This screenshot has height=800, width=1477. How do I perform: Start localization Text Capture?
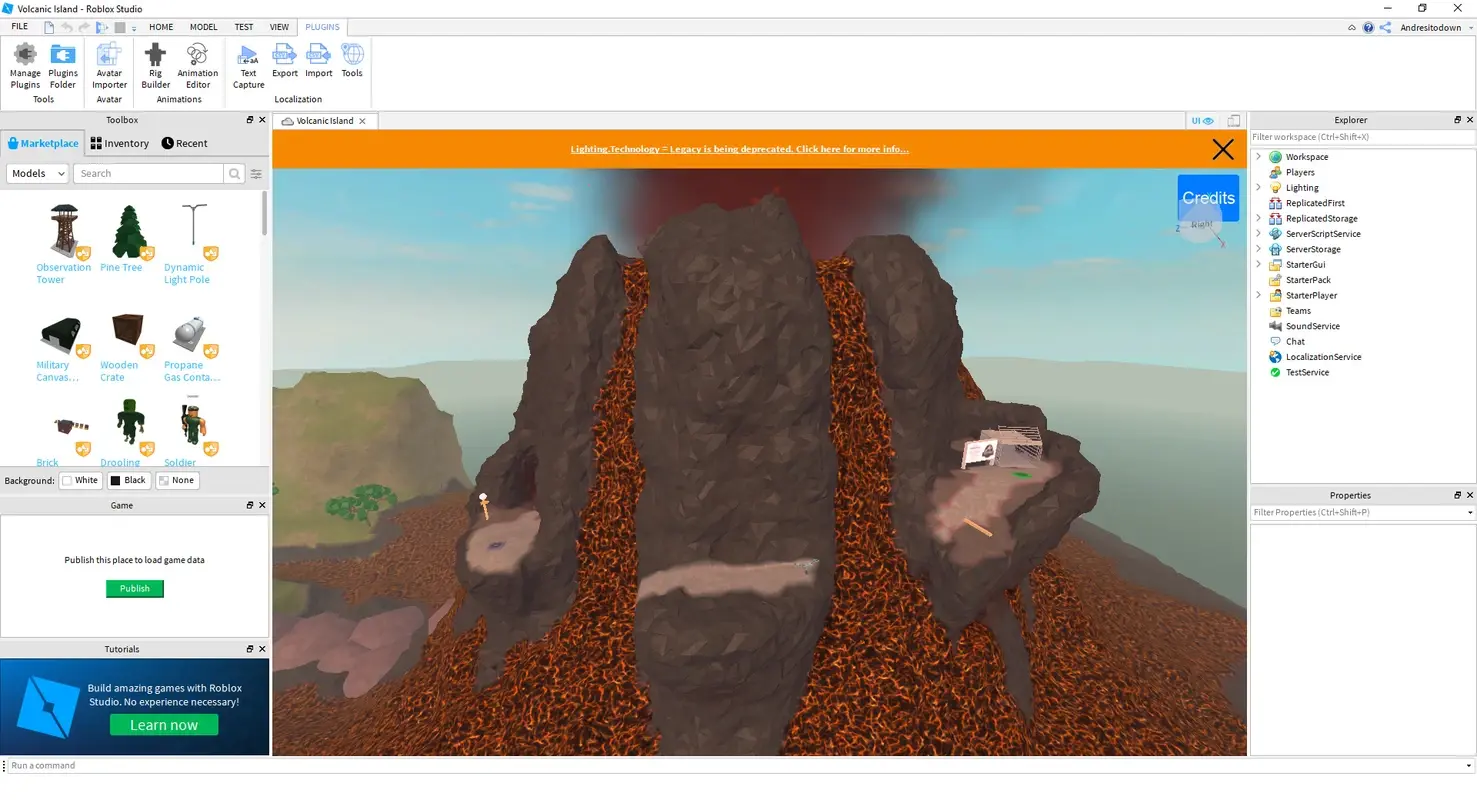(x=248, y=66)
